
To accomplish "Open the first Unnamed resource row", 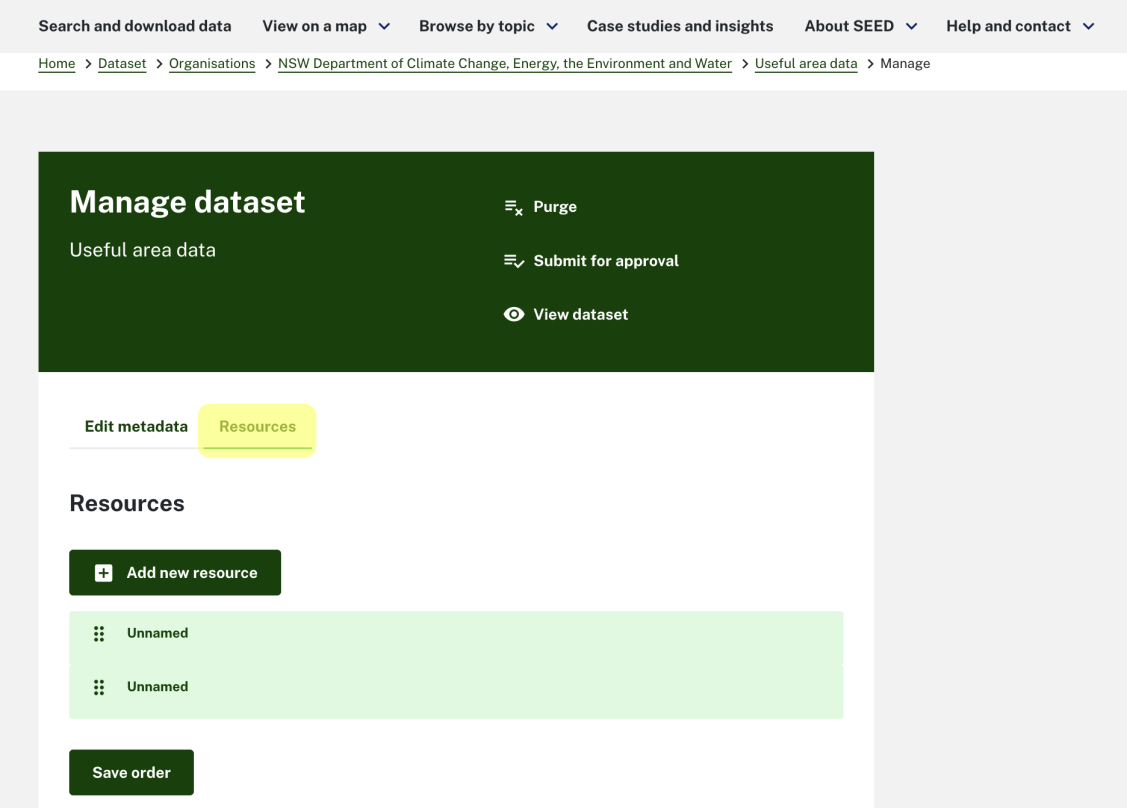I will coord(456,637).
